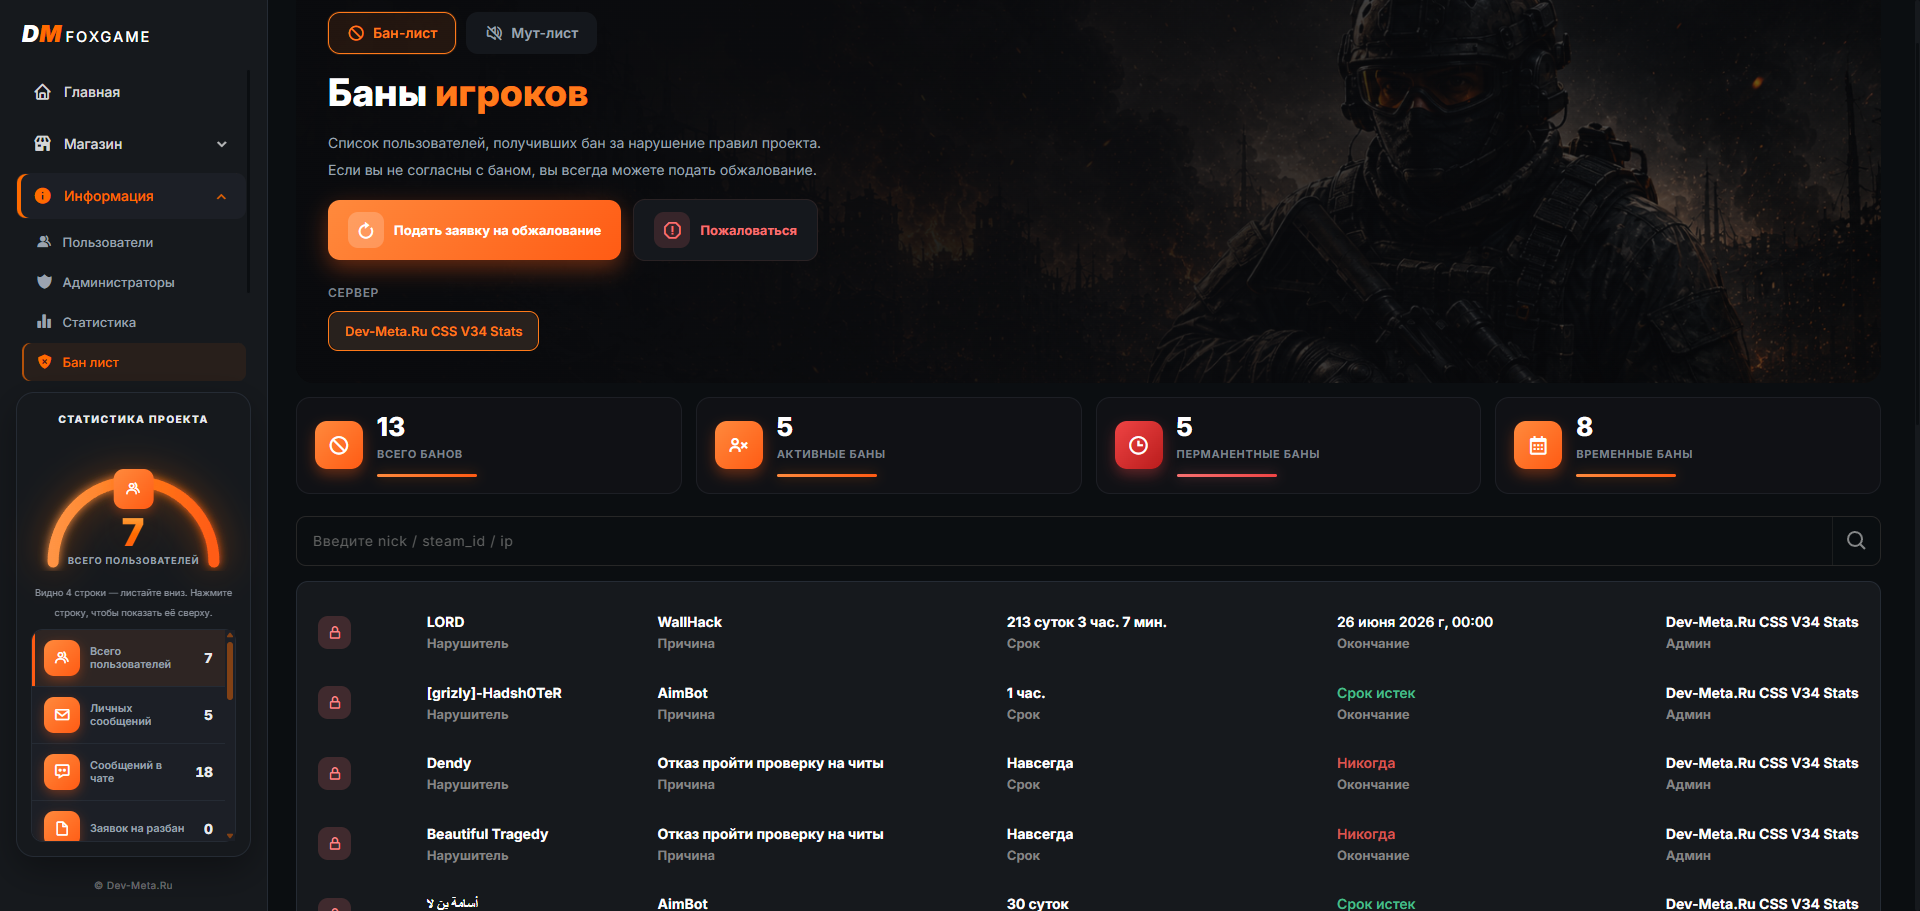Click Подать заявку на обжалование button
This screenshot has height=911, width=1920.
[x=474, y=230]
